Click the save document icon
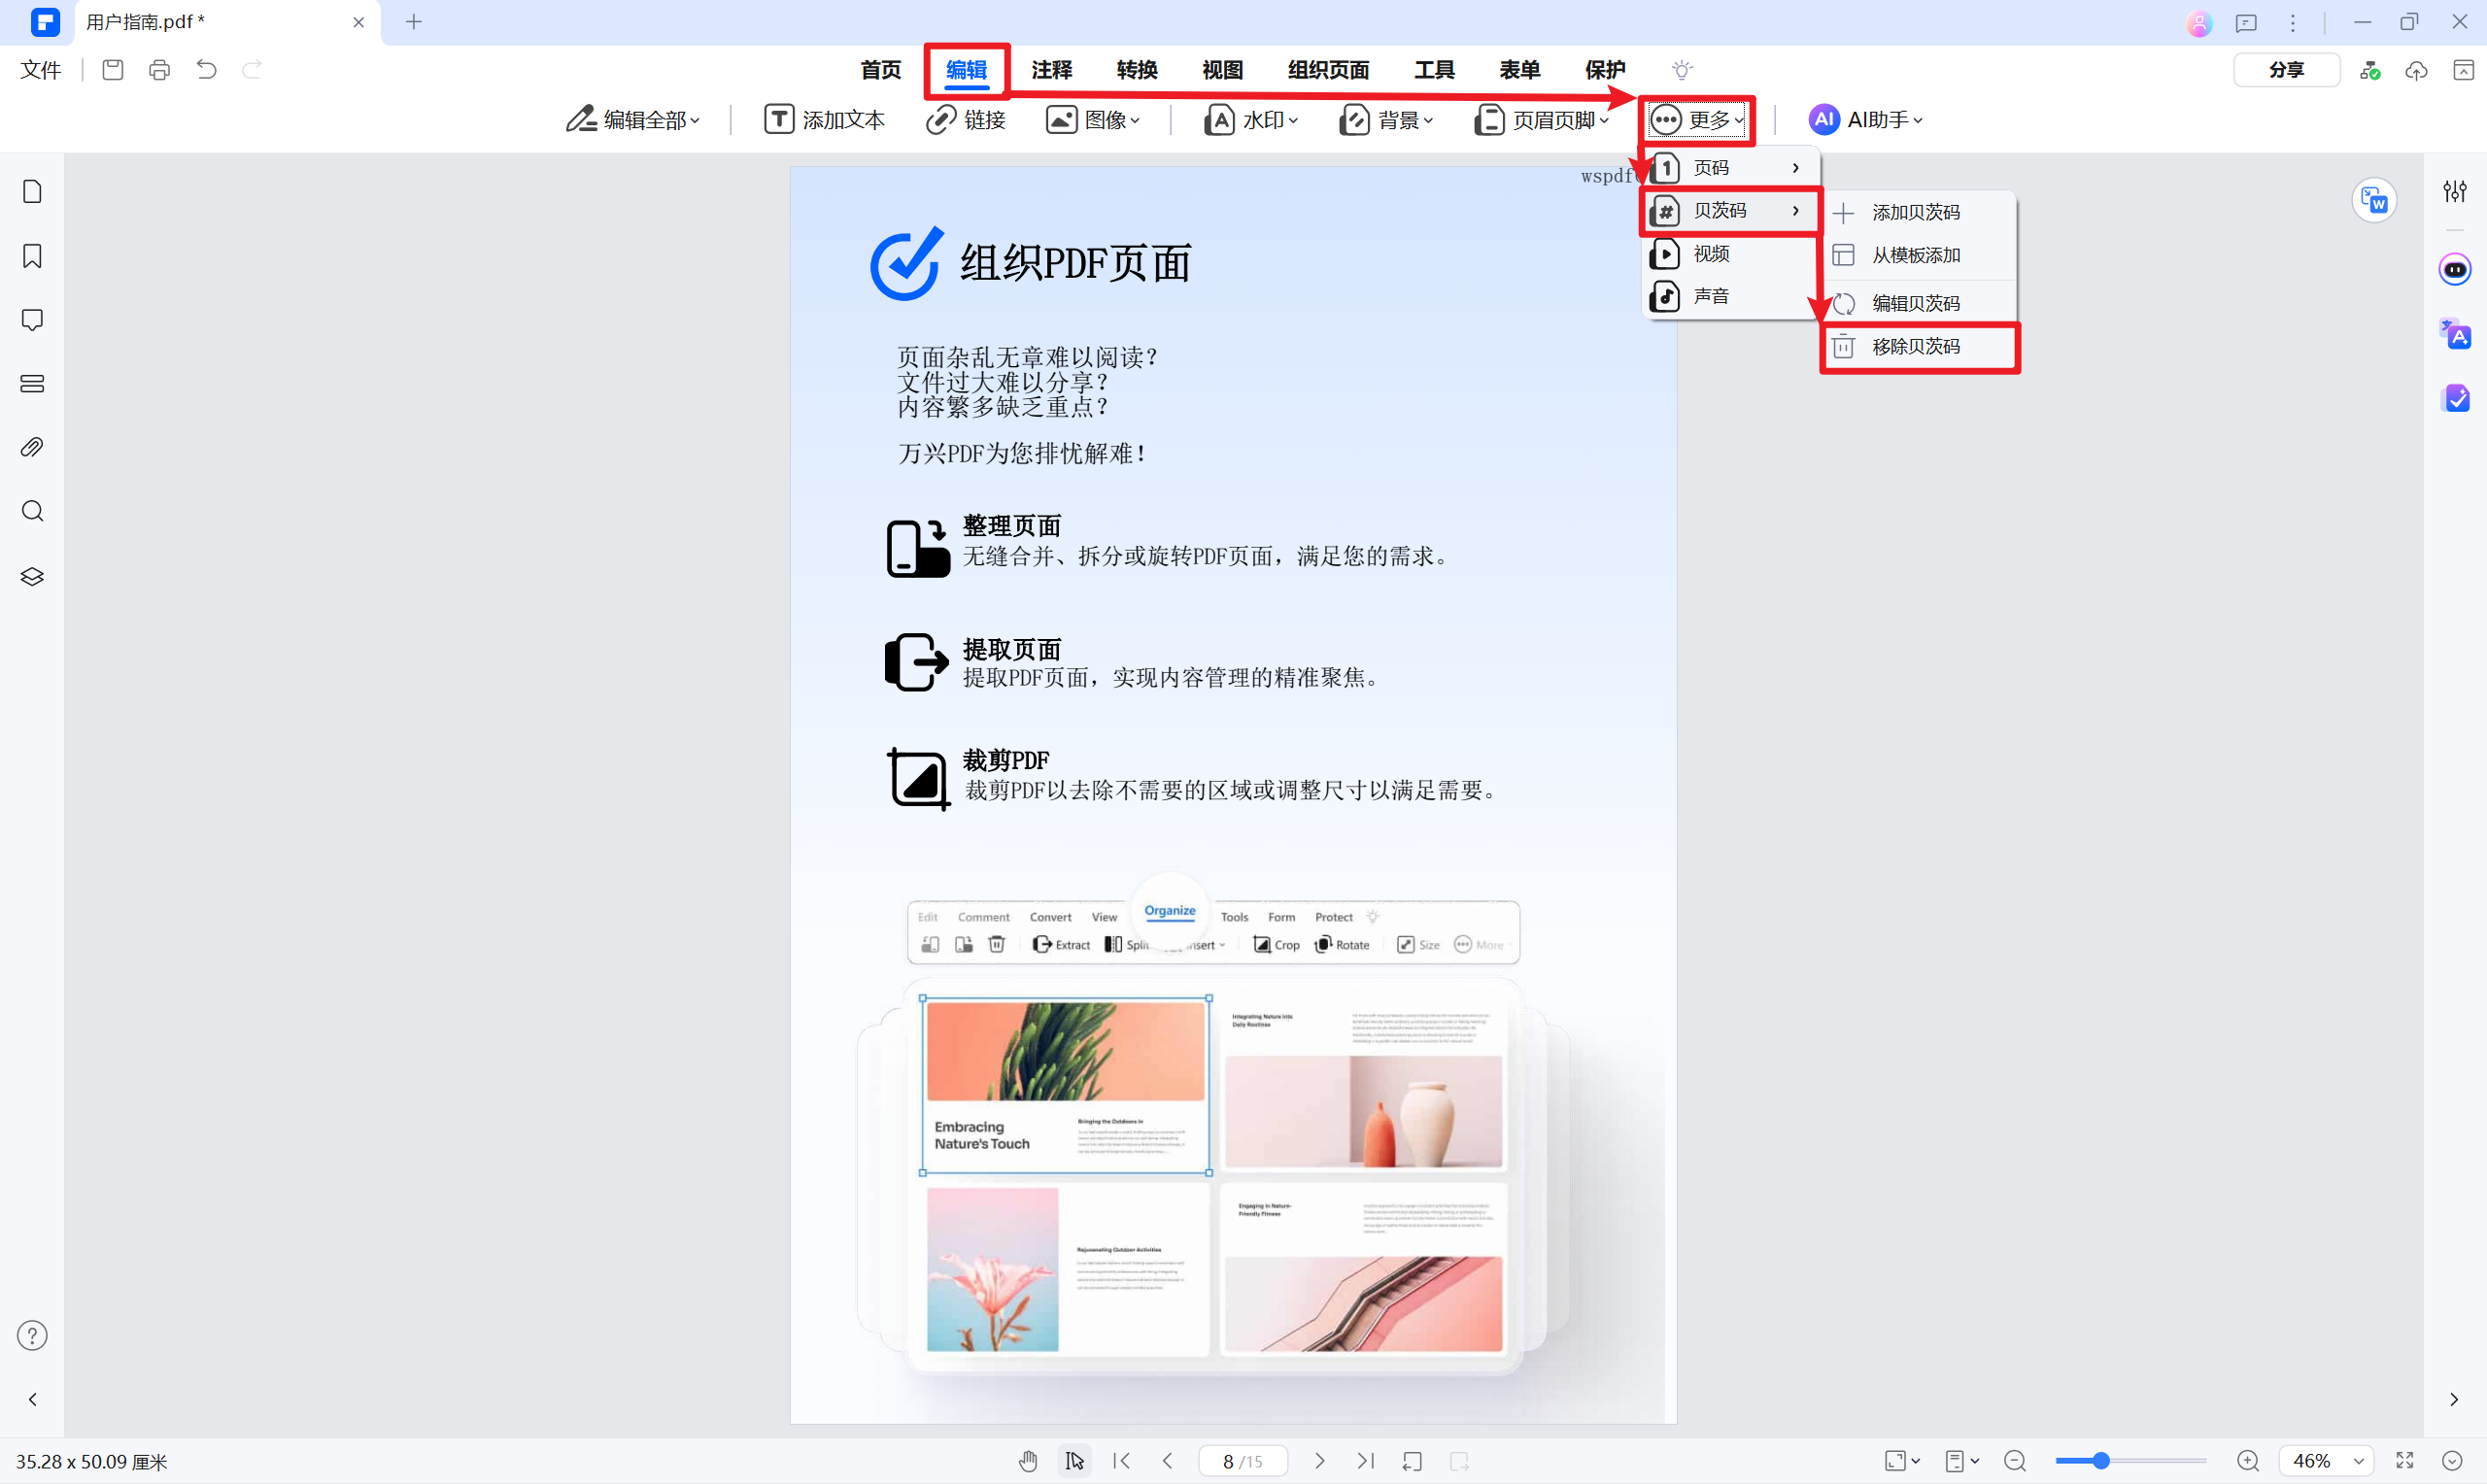 pyautogui.click(x=112, y=69)
